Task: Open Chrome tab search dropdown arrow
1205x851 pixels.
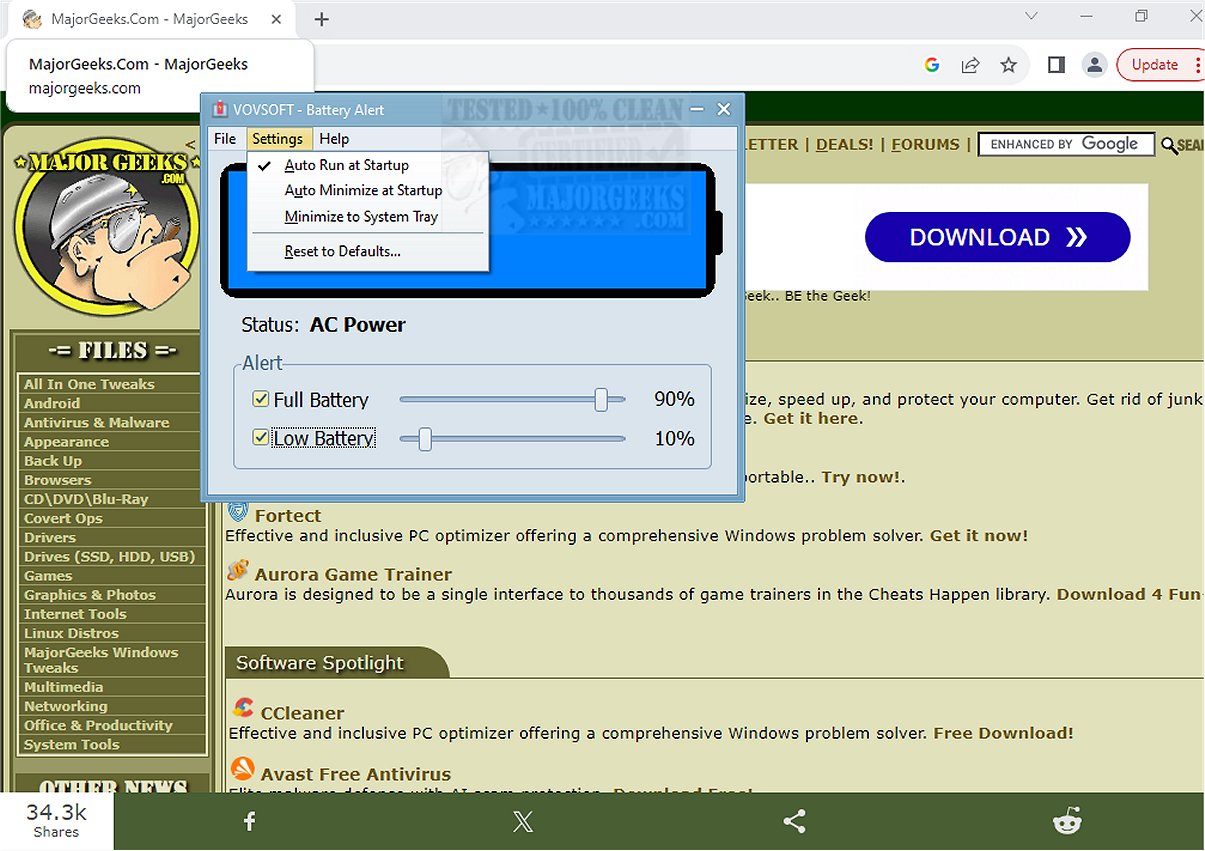Action: pyautogui.click(x=1032, y=16)
